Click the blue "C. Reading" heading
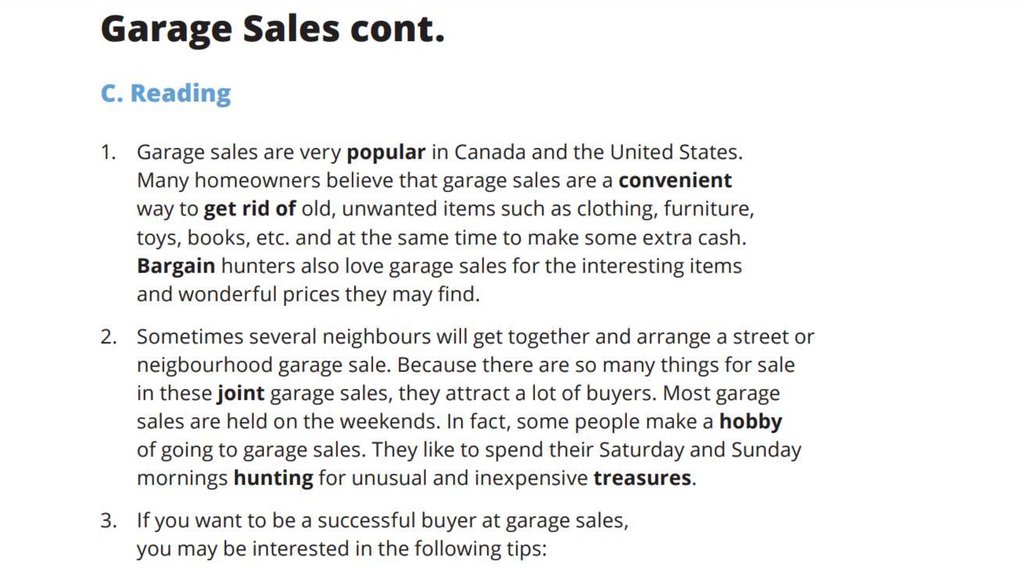The width and height of the screenshot is (1024, 574). [x=165, y=93]
